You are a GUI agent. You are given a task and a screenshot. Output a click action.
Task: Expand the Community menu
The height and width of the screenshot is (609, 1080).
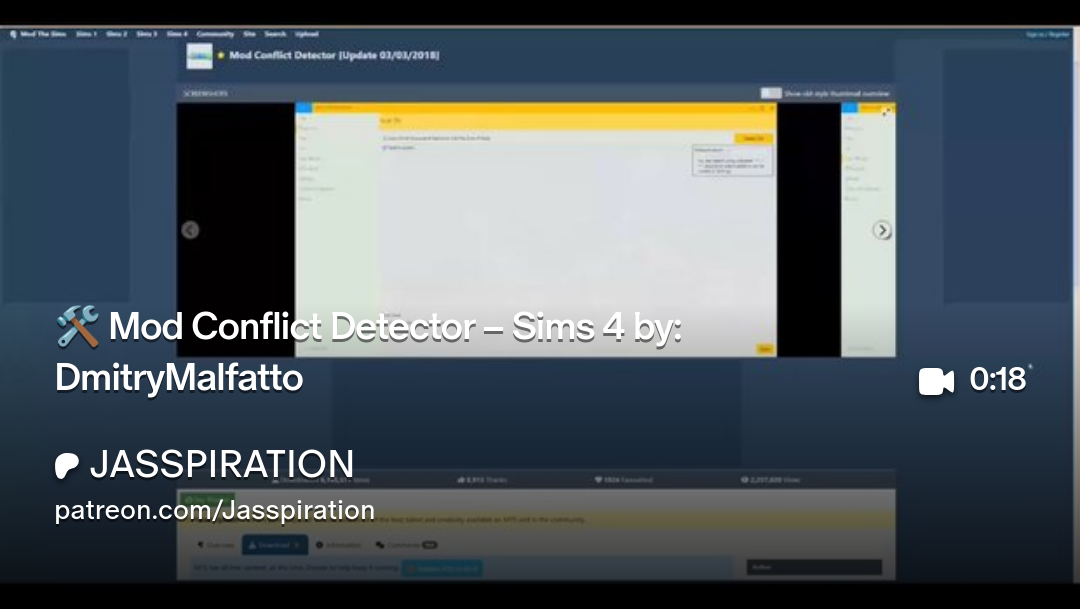215,34
